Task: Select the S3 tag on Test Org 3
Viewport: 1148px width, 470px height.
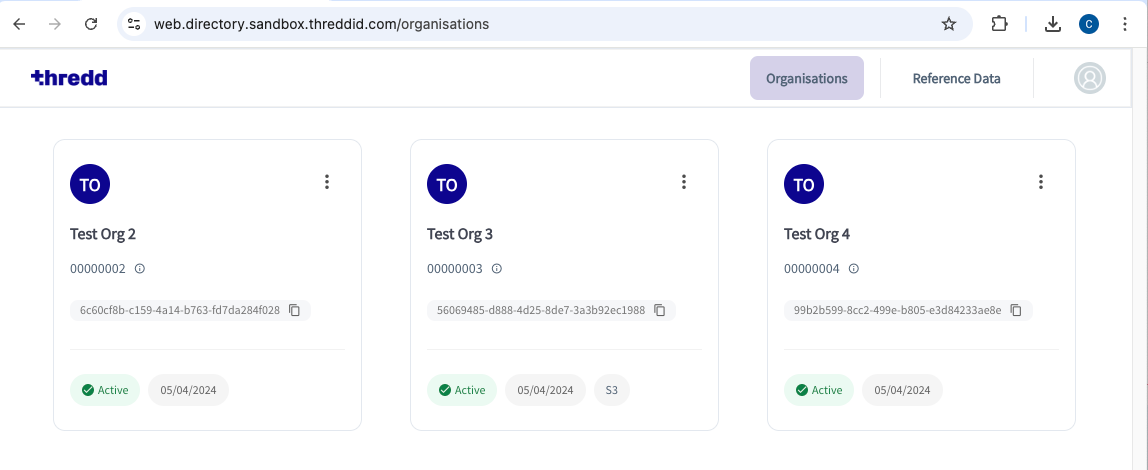Action: click(611, 390)
